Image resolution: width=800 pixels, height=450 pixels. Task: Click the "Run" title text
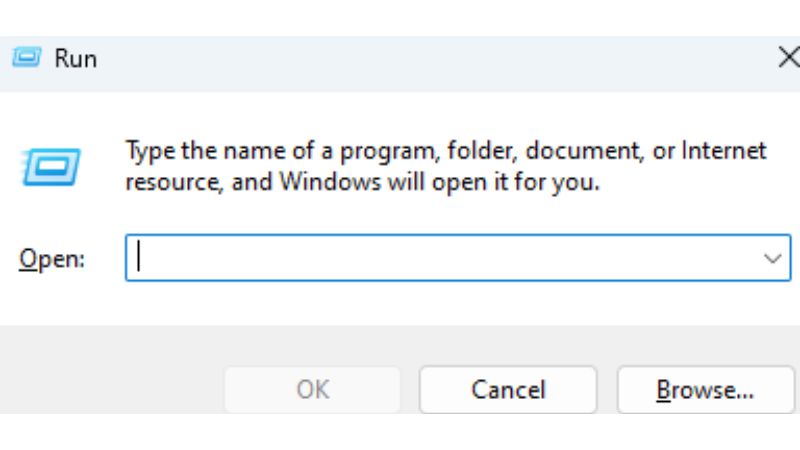[x=75, y=59]
